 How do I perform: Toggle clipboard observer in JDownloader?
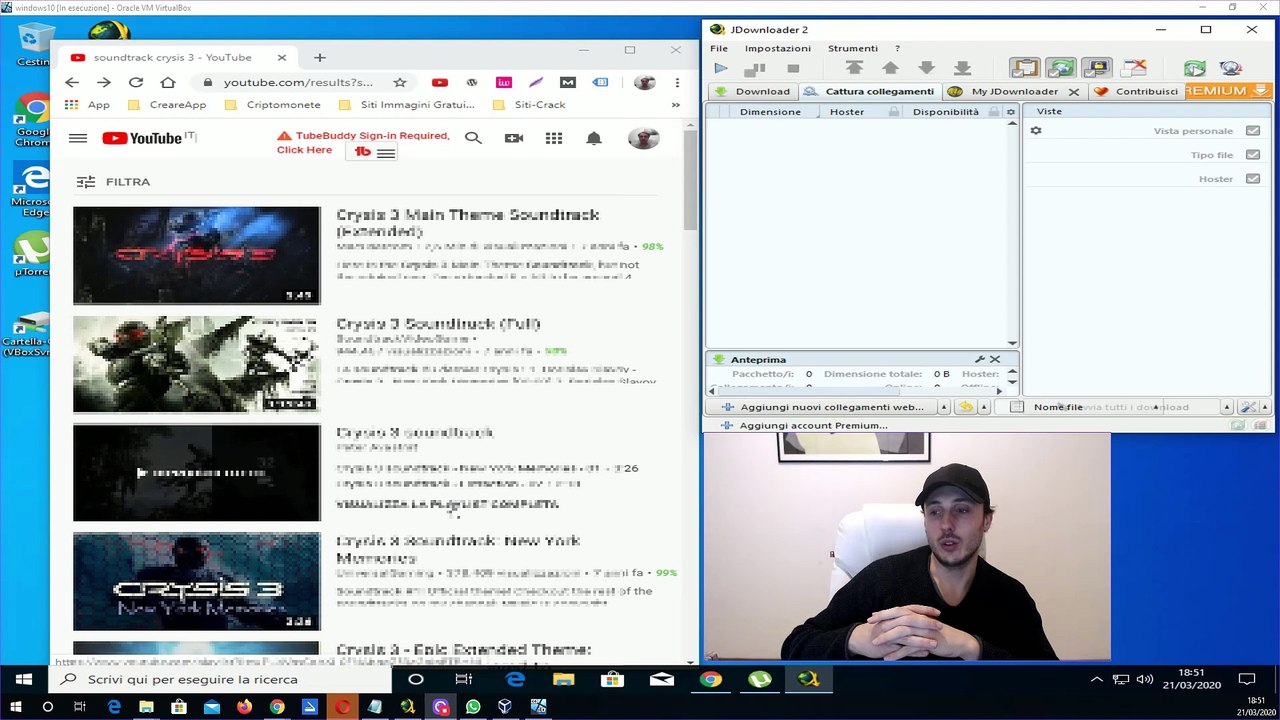[x=1024, y=68]
